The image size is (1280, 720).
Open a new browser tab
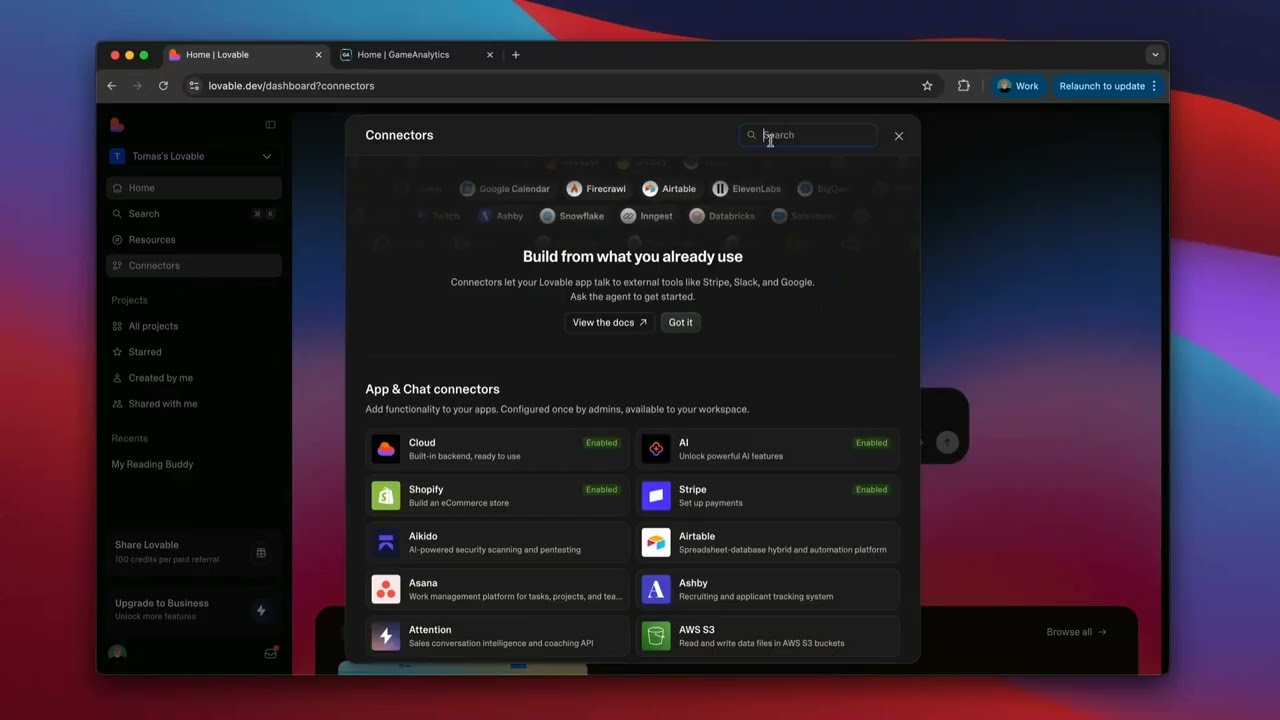click(516, 55)
